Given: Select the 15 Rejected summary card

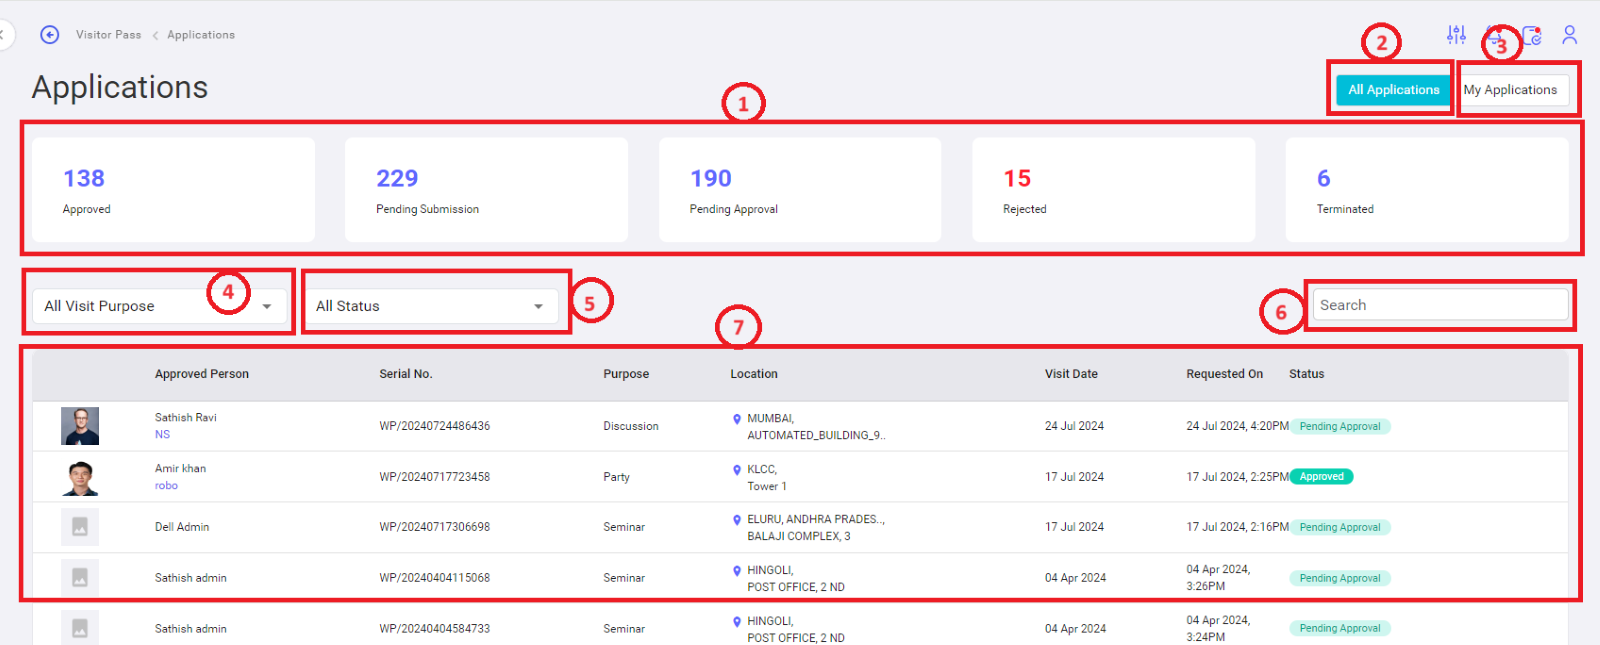Looking at the screenshot, I should [x=1112, y=190].
